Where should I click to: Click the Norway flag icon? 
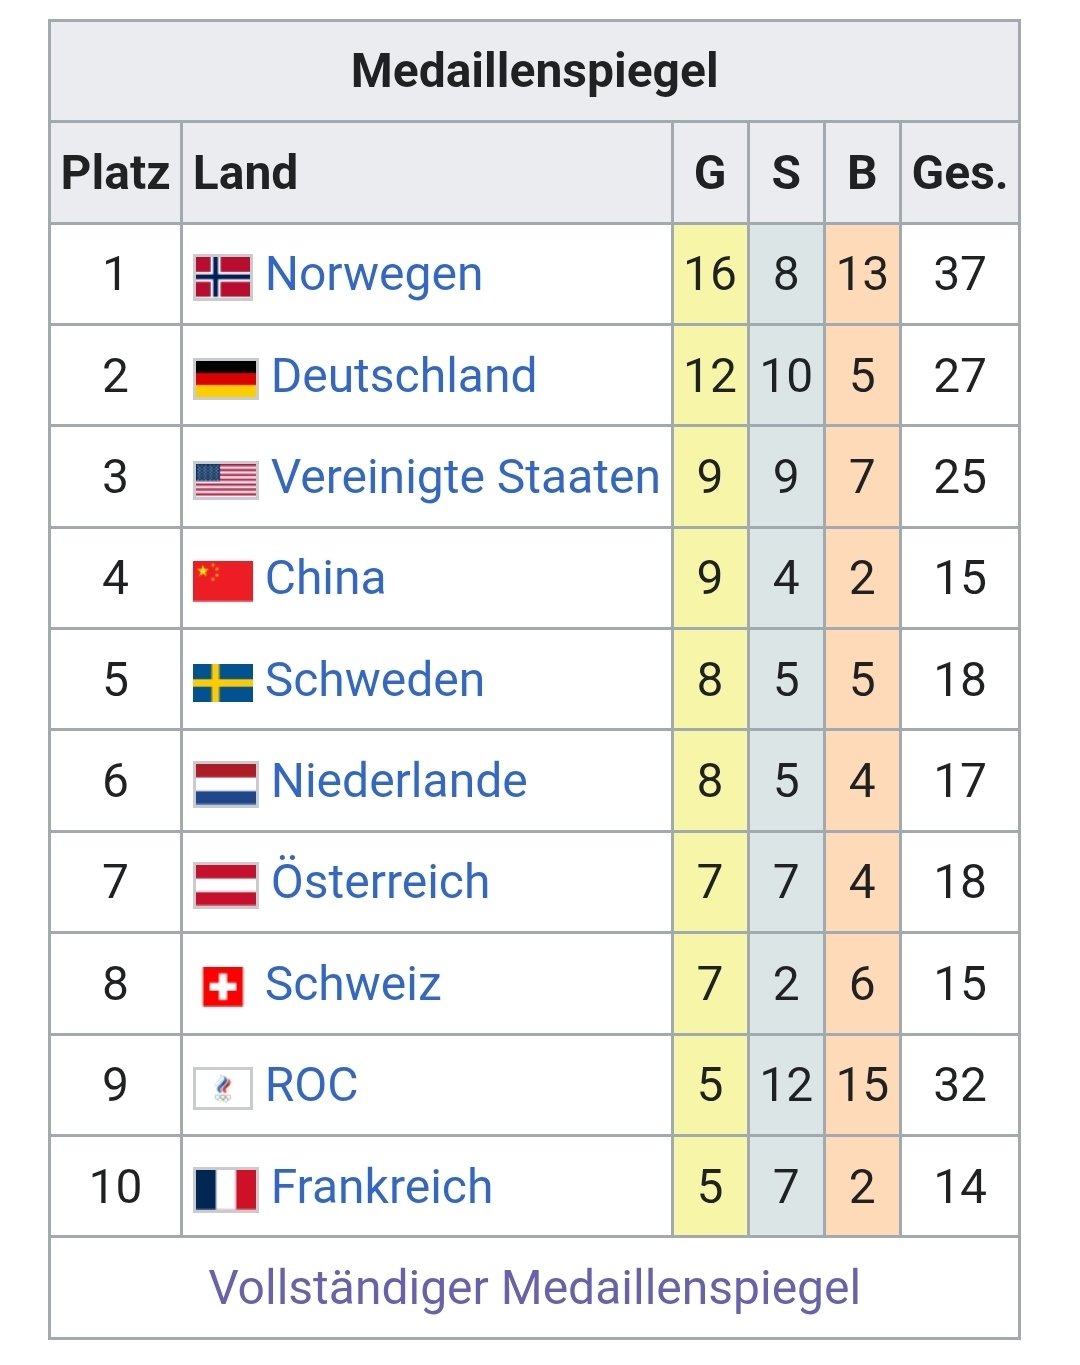222,276
